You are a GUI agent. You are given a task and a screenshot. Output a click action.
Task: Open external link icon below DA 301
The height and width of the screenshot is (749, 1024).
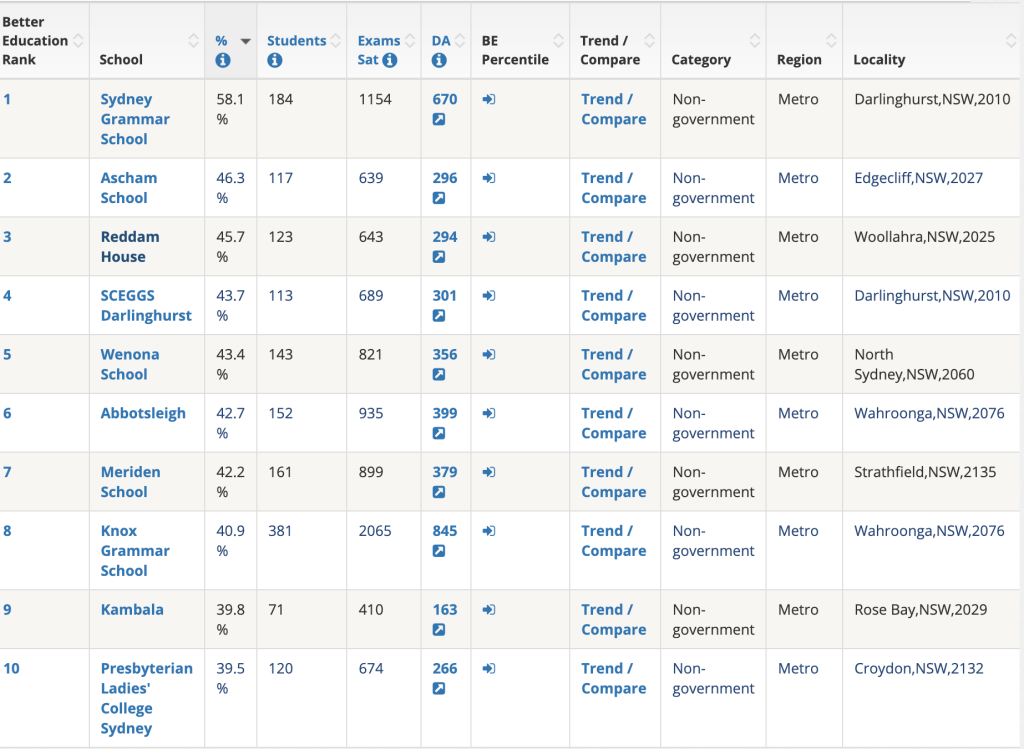click(x=439, y=315)
